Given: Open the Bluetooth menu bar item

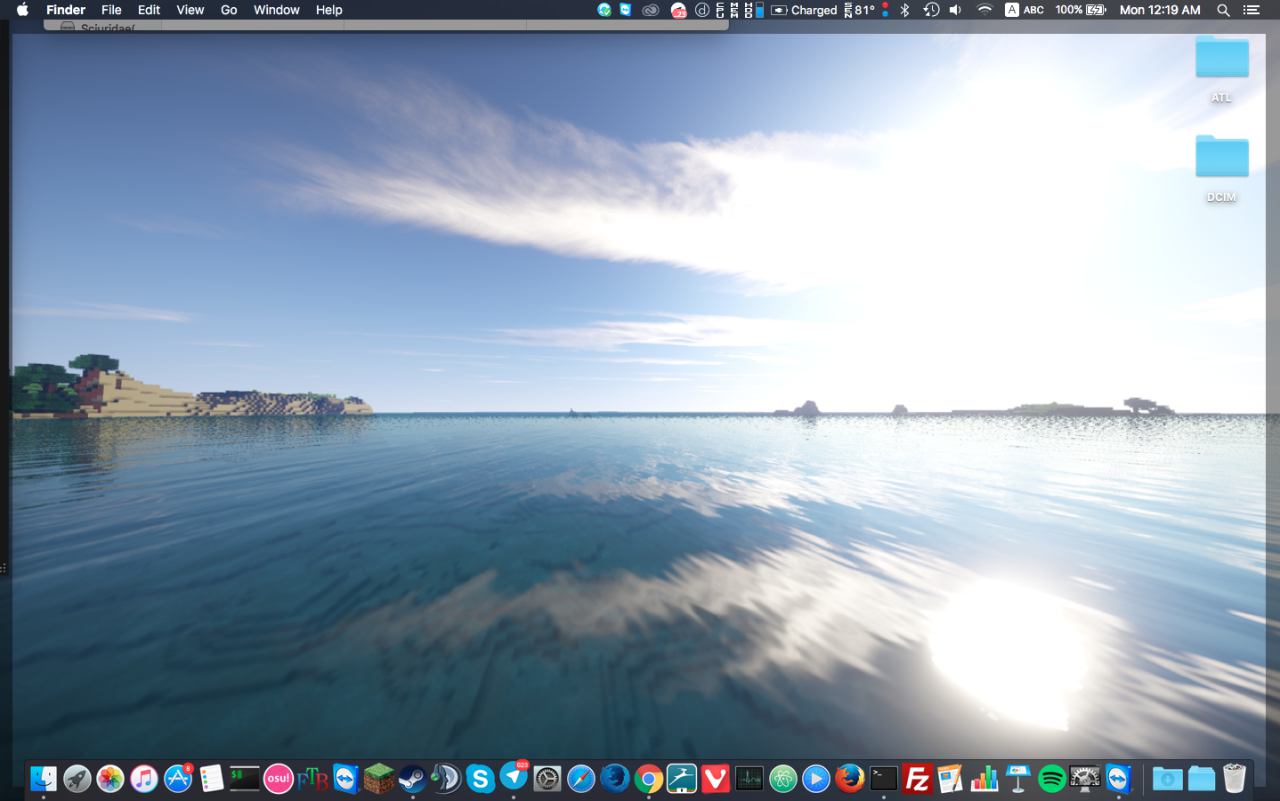Looking at the screenshot, I should 905,10.
